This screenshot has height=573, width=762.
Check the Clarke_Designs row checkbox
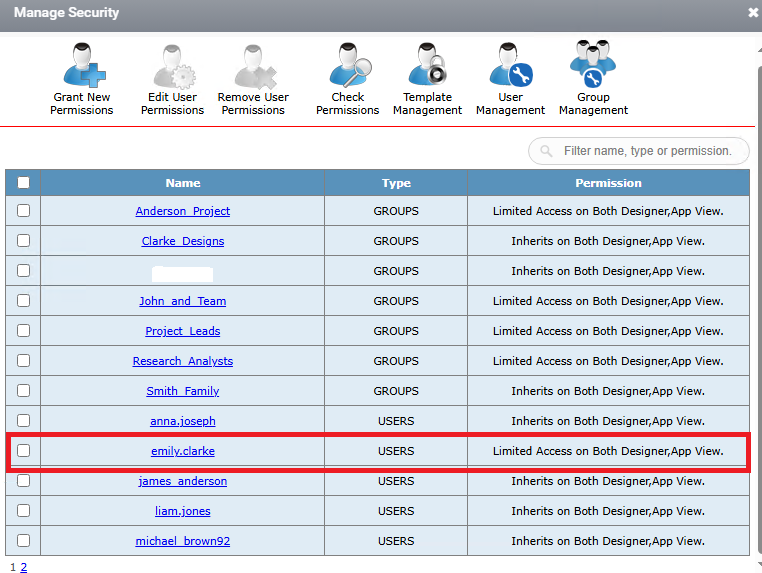coord(23,241)
